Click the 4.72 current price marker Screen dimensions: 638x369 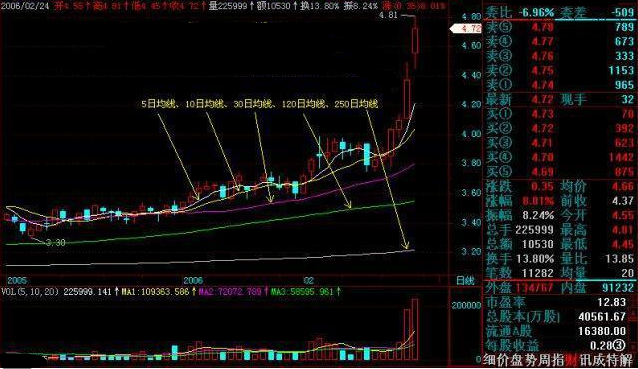466,28
